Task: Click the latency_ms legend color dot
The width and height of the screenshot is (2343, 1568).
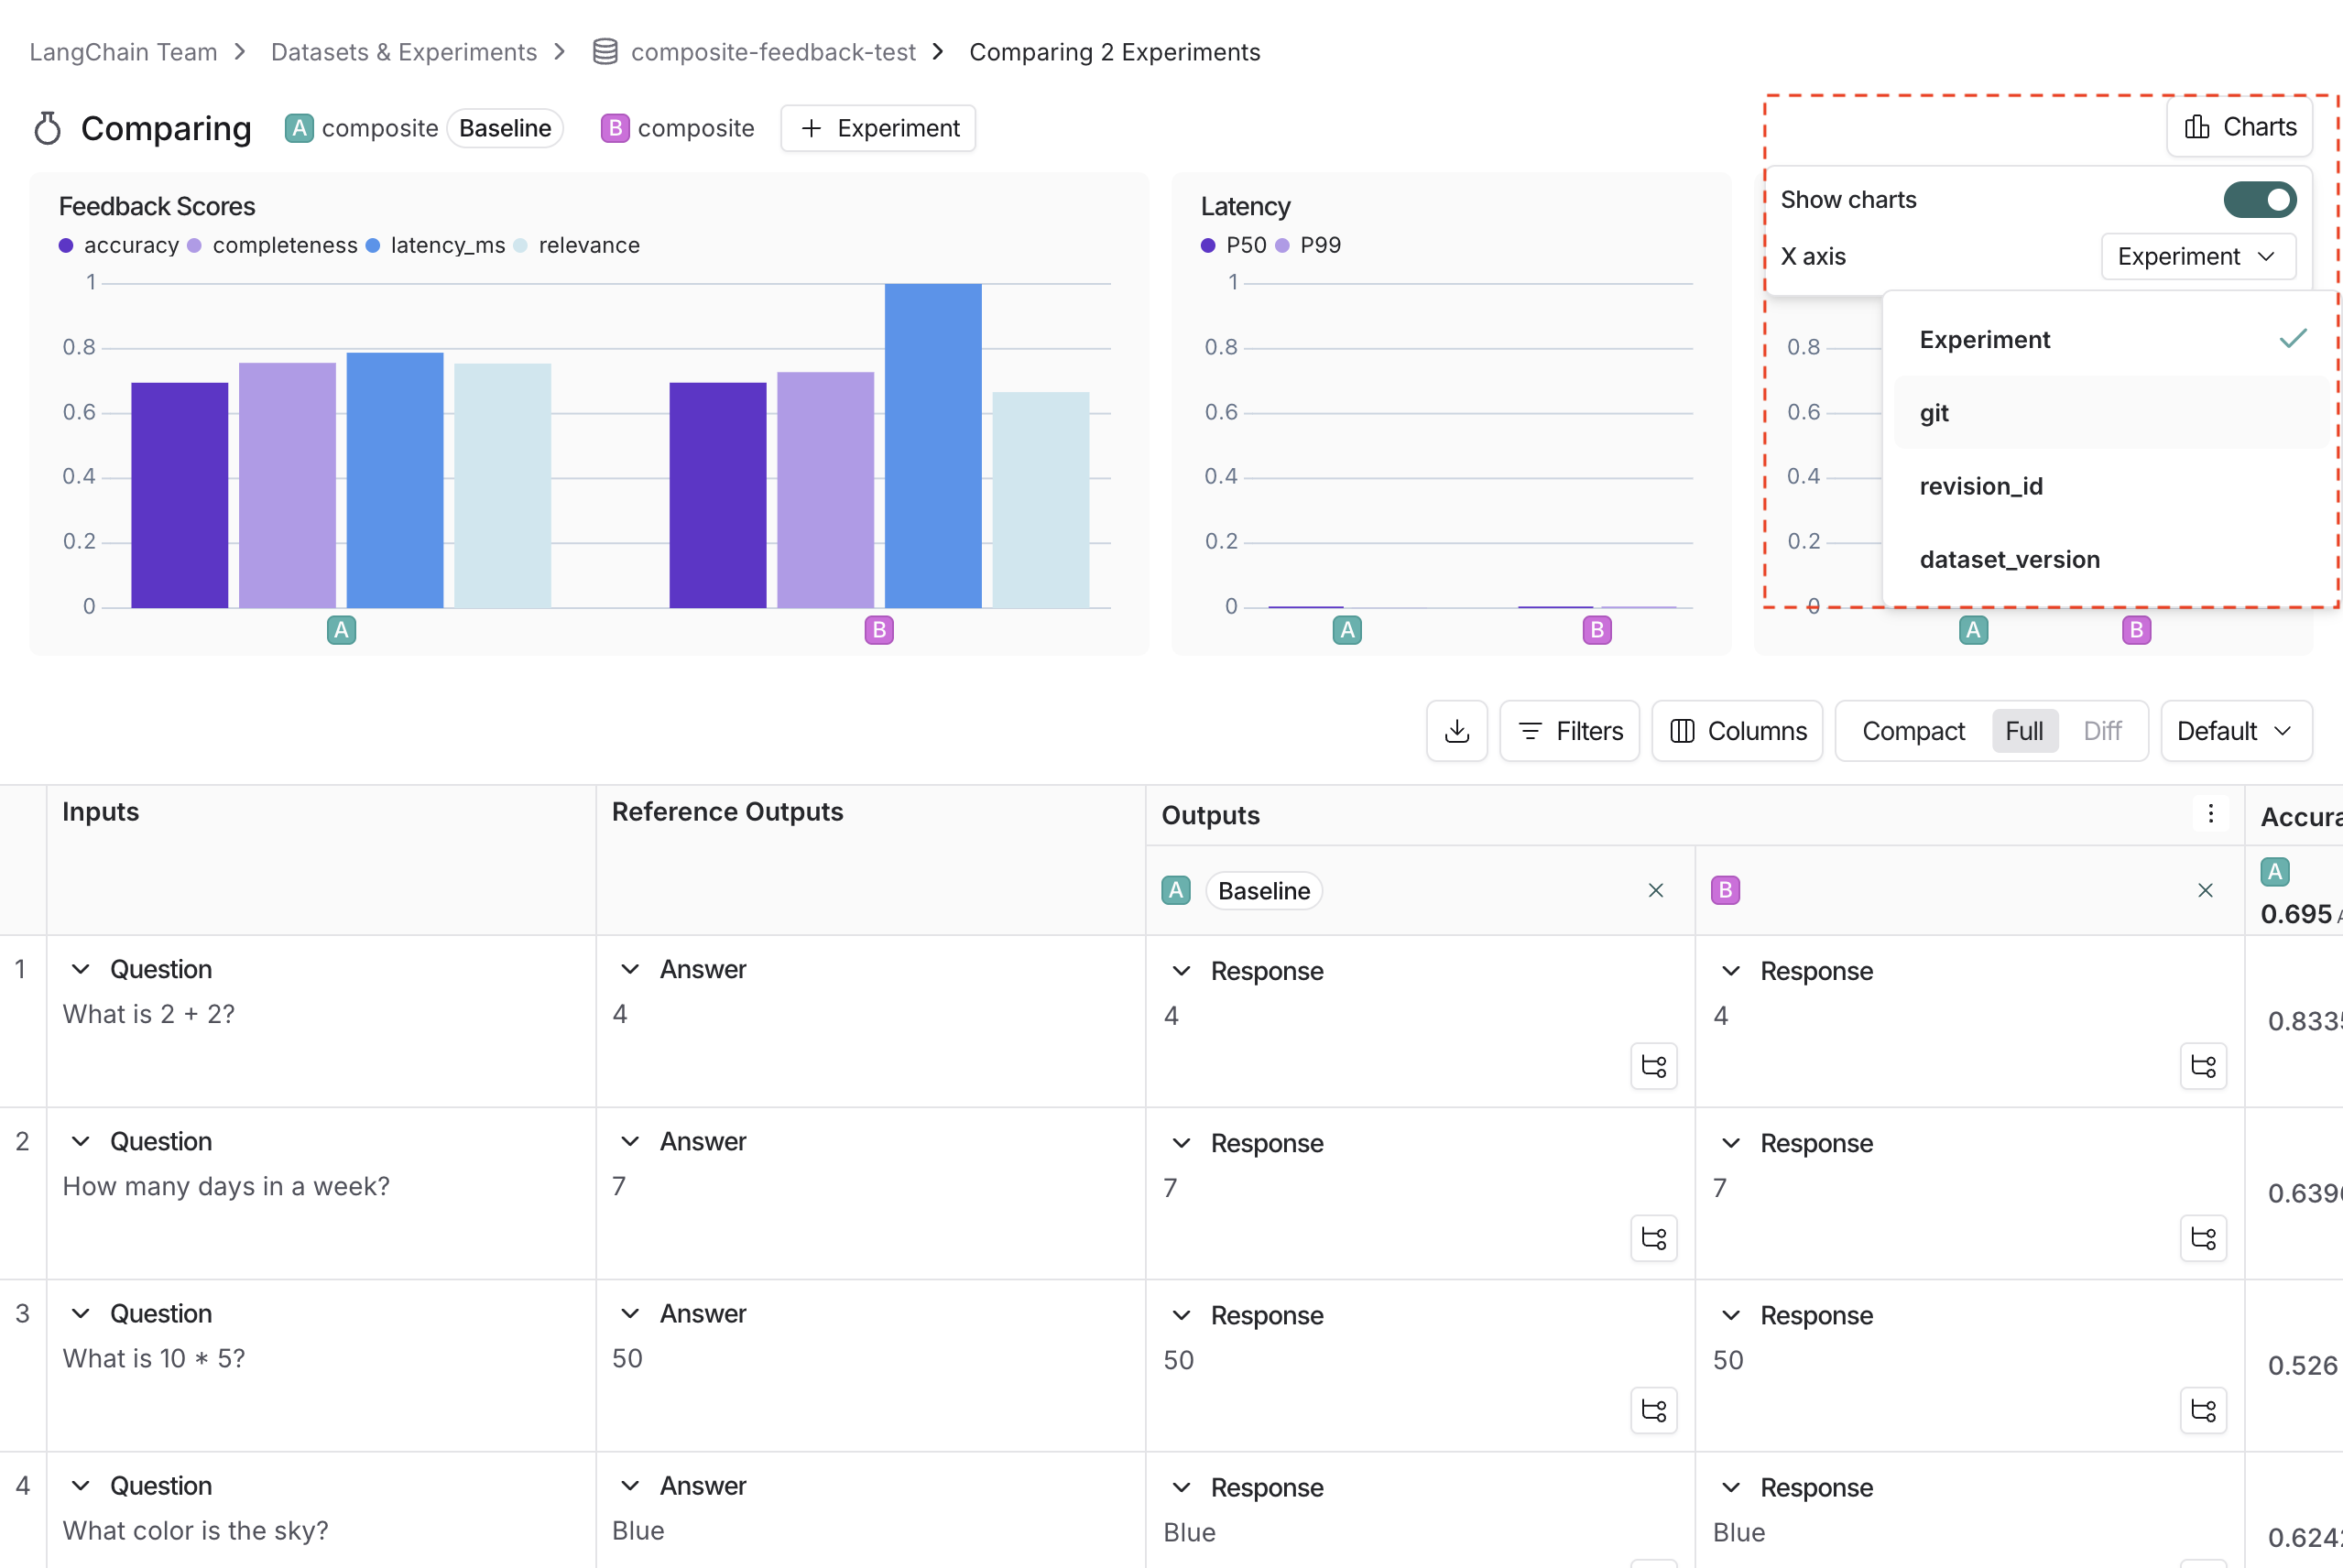Action: coord(373,246)
